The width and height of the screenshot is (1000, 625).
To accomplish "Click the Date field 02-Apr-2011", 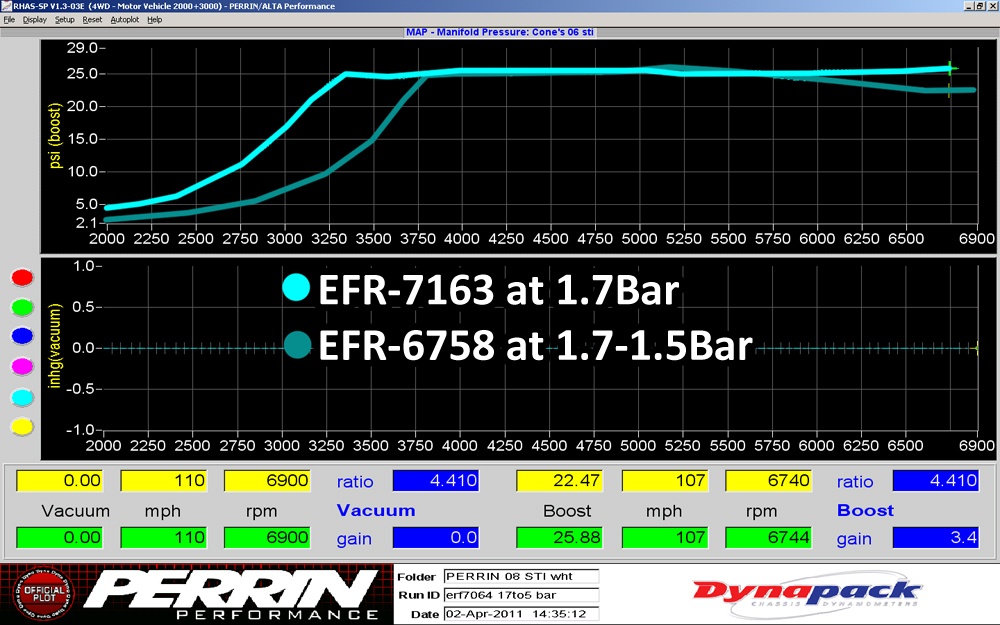I will coord(521,615).
